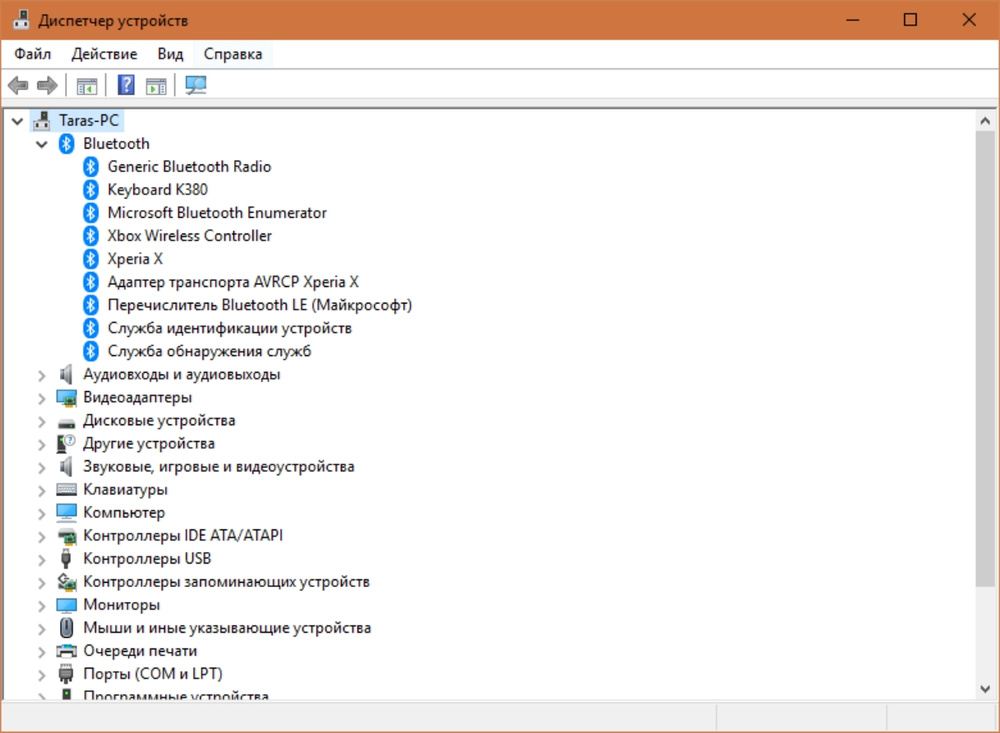Click the vertical scrollbar down arrow
The width and height of the screenshot is (1000, 733).
pos(984,688)
